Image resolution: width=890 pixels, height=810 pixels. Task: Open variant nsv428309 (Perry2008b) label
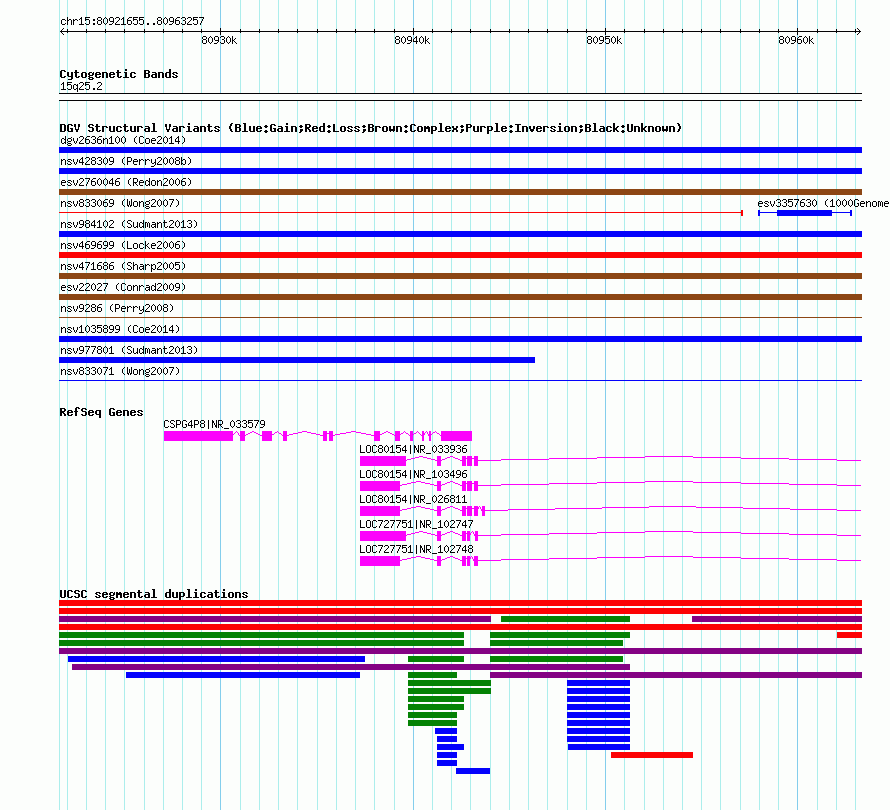click(x=126, y=161)
